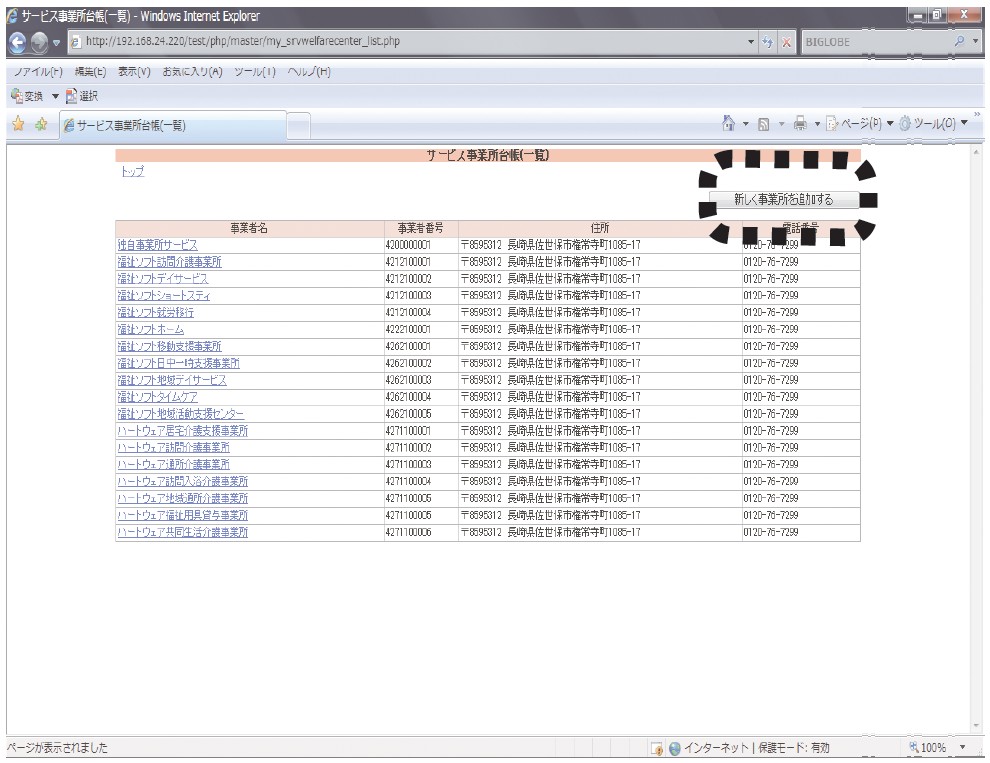Open 福祉ソフト地域デイサービス link
The image size is (990, 763).
172,380
